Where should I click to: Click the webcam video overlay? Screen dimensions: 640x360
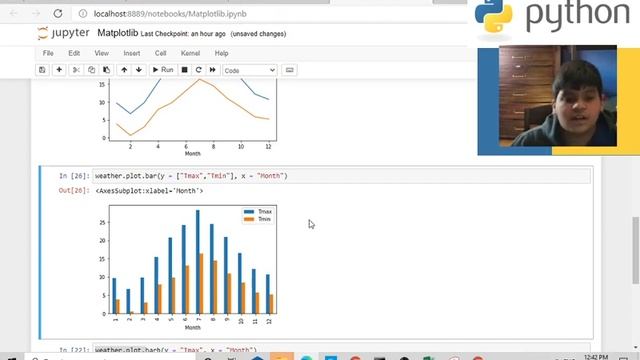[558, 96]
